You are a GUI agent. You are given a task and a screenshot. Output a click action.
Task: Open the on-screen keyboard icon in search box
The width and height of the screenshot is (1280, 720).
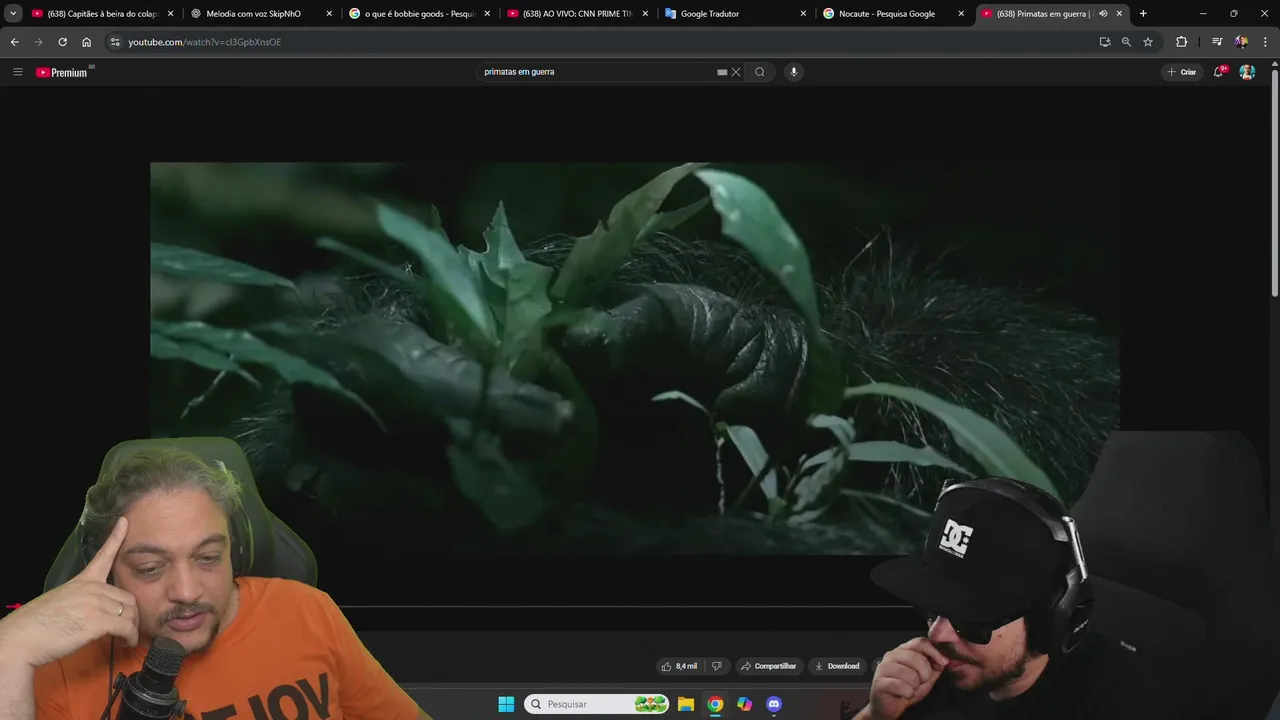click(x=722, y=72)
